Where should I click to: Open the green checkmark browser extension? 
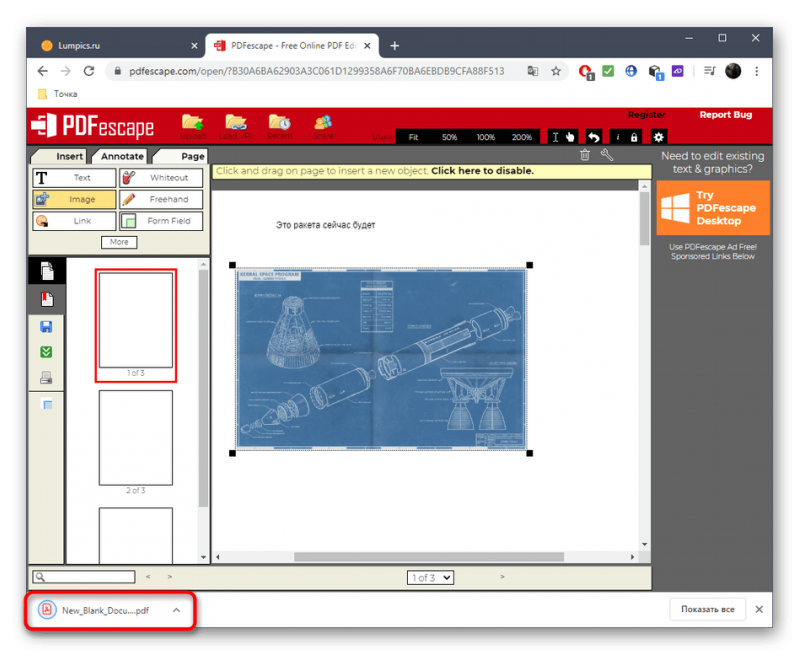(x=608, y=71)
